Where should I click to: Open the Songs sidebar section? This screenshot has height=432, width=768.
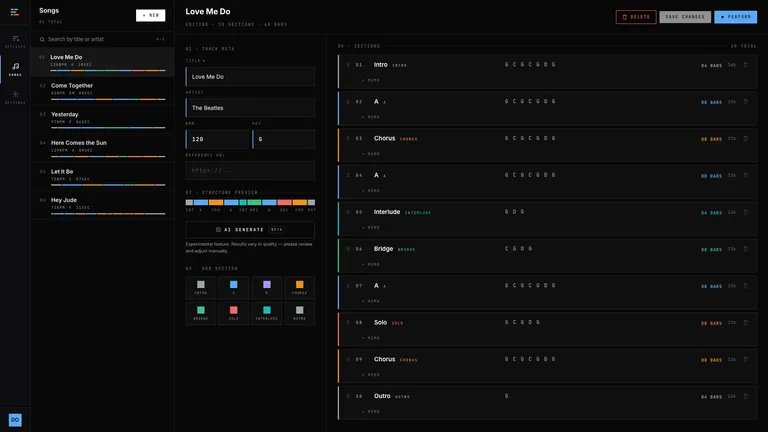[x=15, y=69]
